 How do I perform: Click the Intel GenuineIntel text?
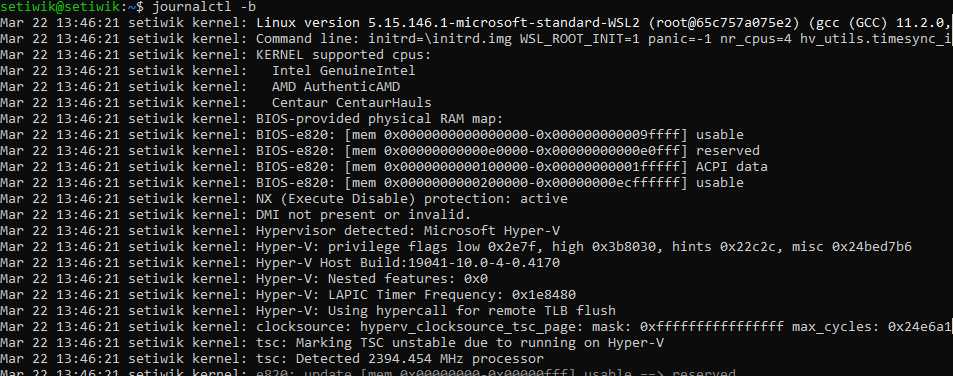point(343,71)
